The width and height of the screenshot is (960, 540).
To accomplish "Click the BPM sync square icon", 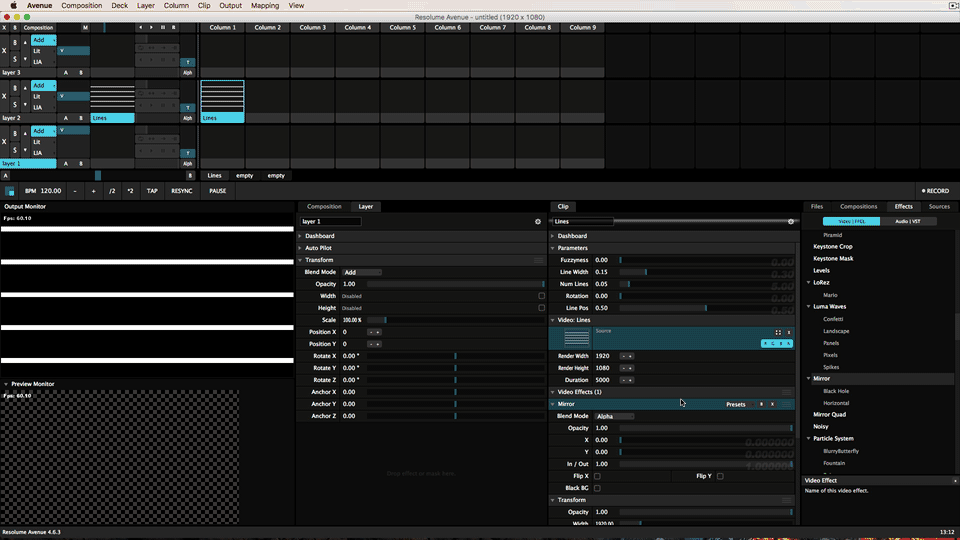I will coord(9,191).
